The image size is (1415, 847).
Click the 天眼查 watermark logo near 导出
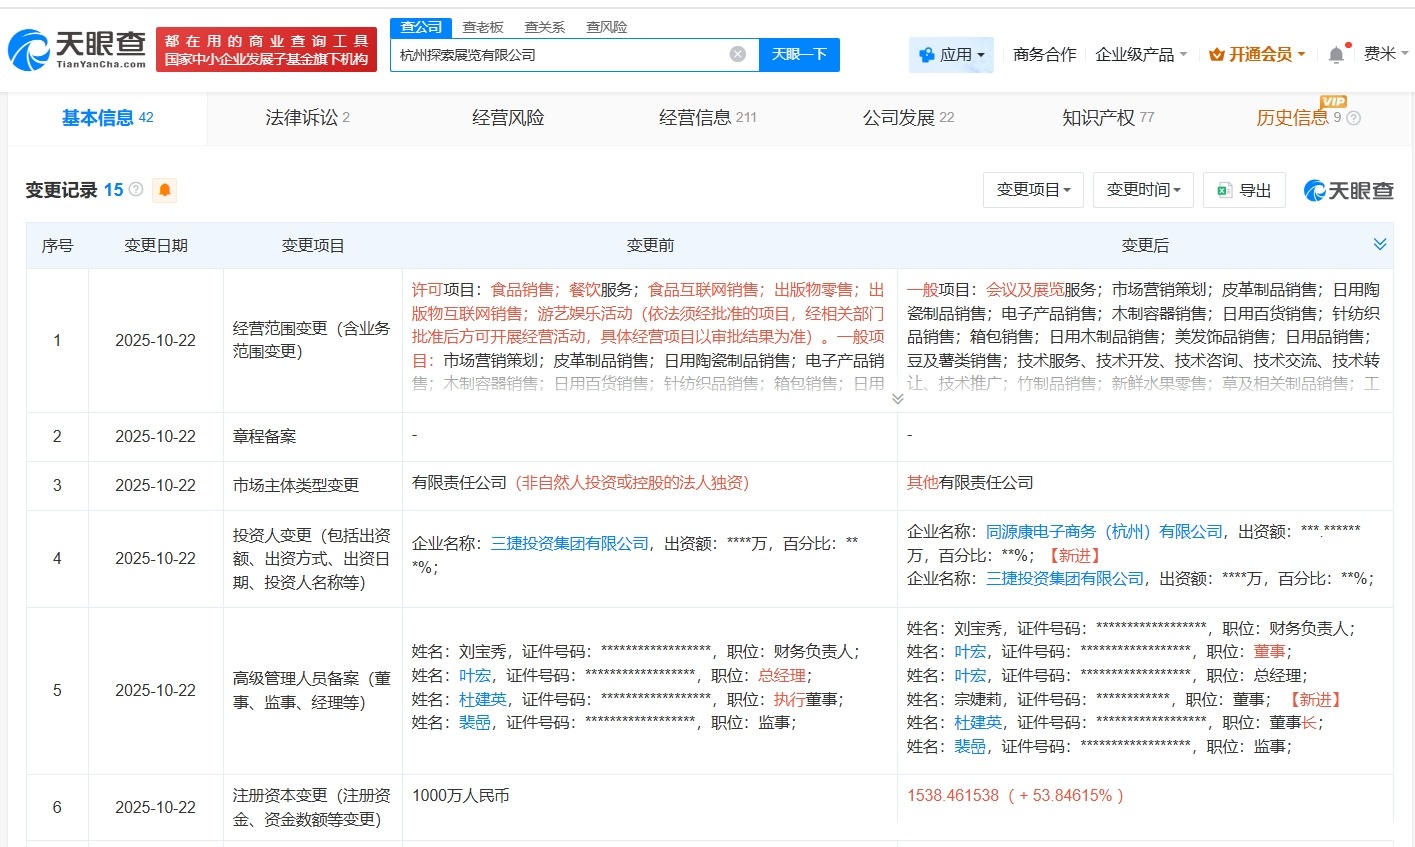pyautogui.click(x=1347, y=190)
